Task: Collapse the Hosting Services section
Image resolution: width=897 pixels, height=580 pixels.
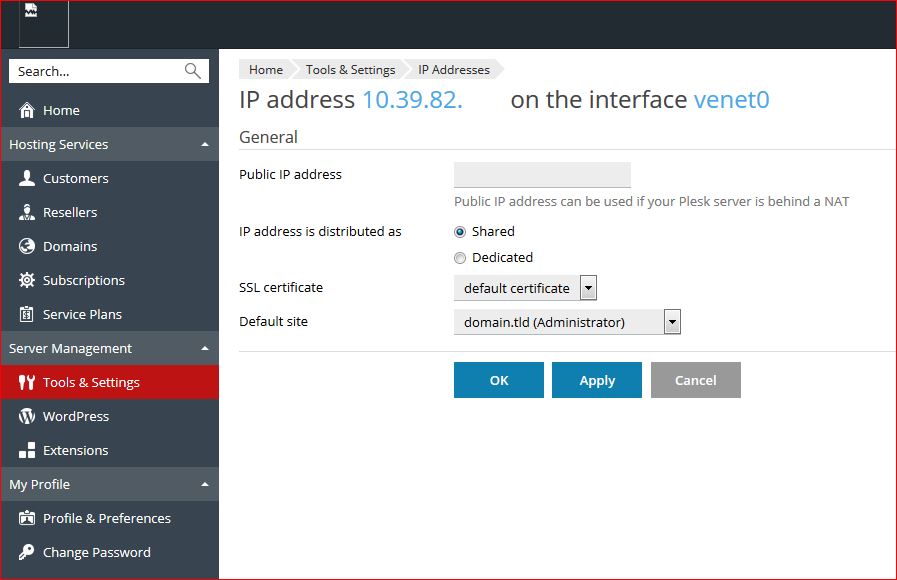Action: click(205, 145)
